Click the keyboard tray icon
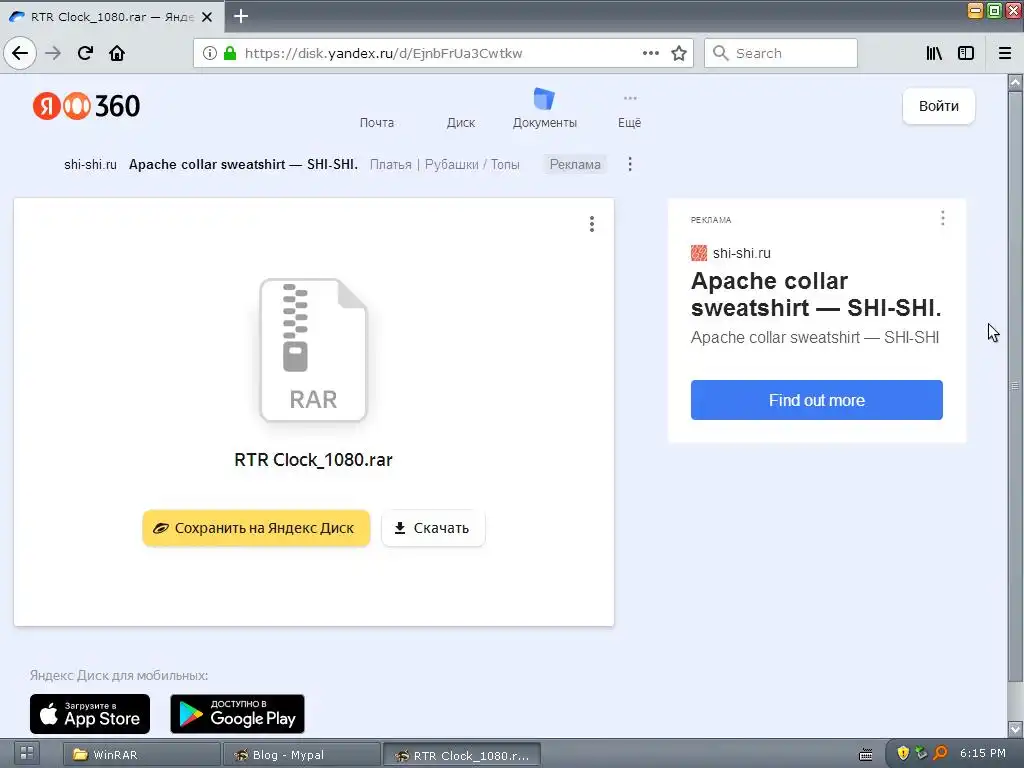Screen dimensions: 1024x768 [865, 755]
